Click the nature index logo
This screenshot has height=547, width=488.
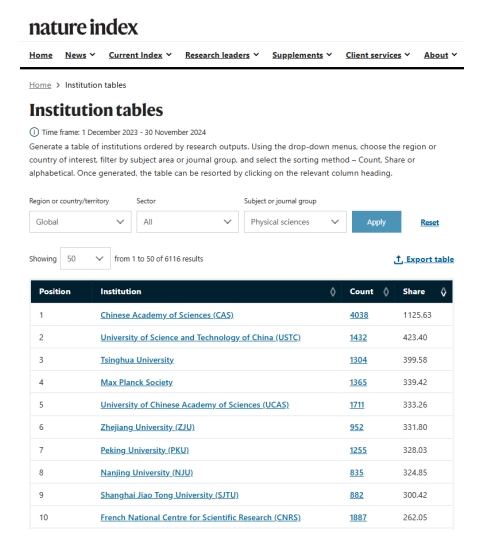click(83, 27)
